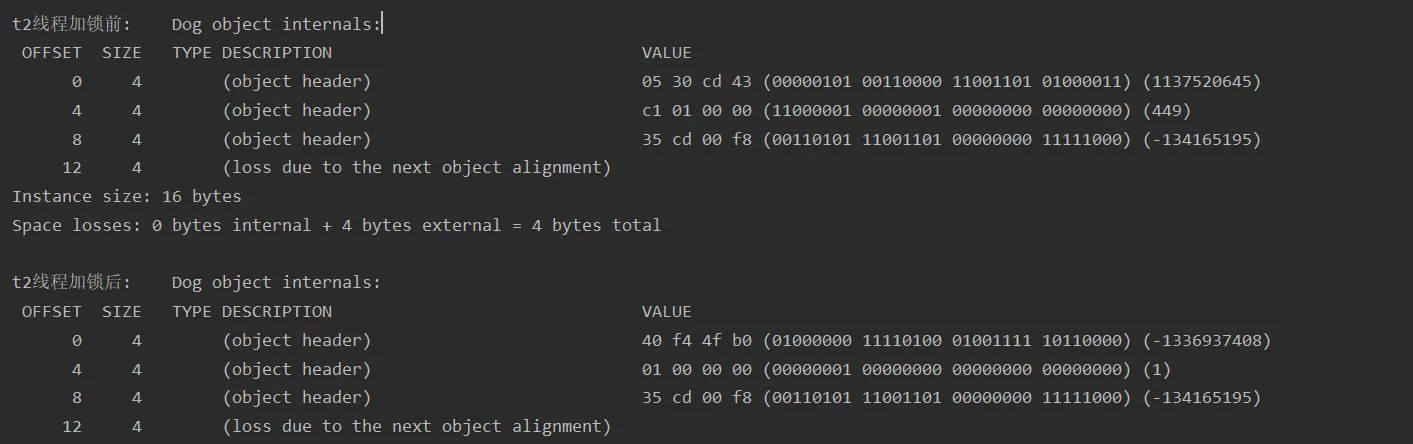Click the decimal value (1137520645)
This screenshot has height=444, width=1413.
(1201, 82)
